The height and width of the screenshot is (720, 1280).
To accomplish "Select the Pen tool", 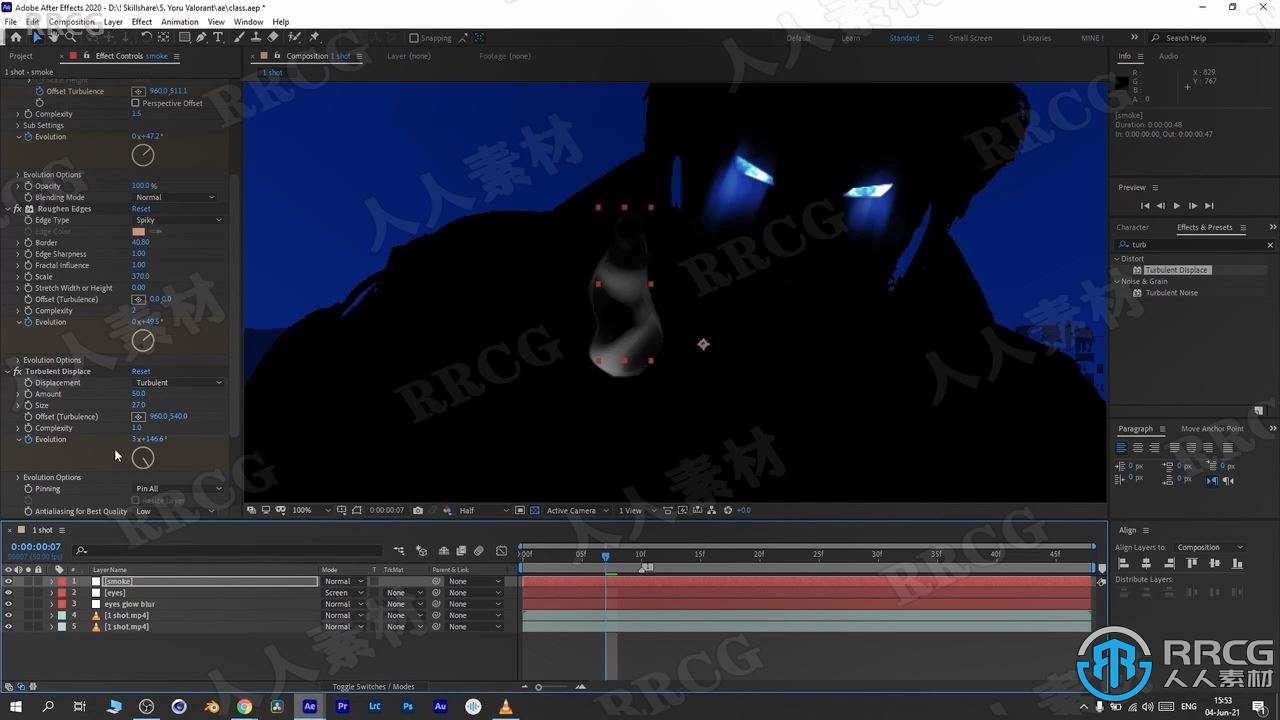I will pos(201,37).
